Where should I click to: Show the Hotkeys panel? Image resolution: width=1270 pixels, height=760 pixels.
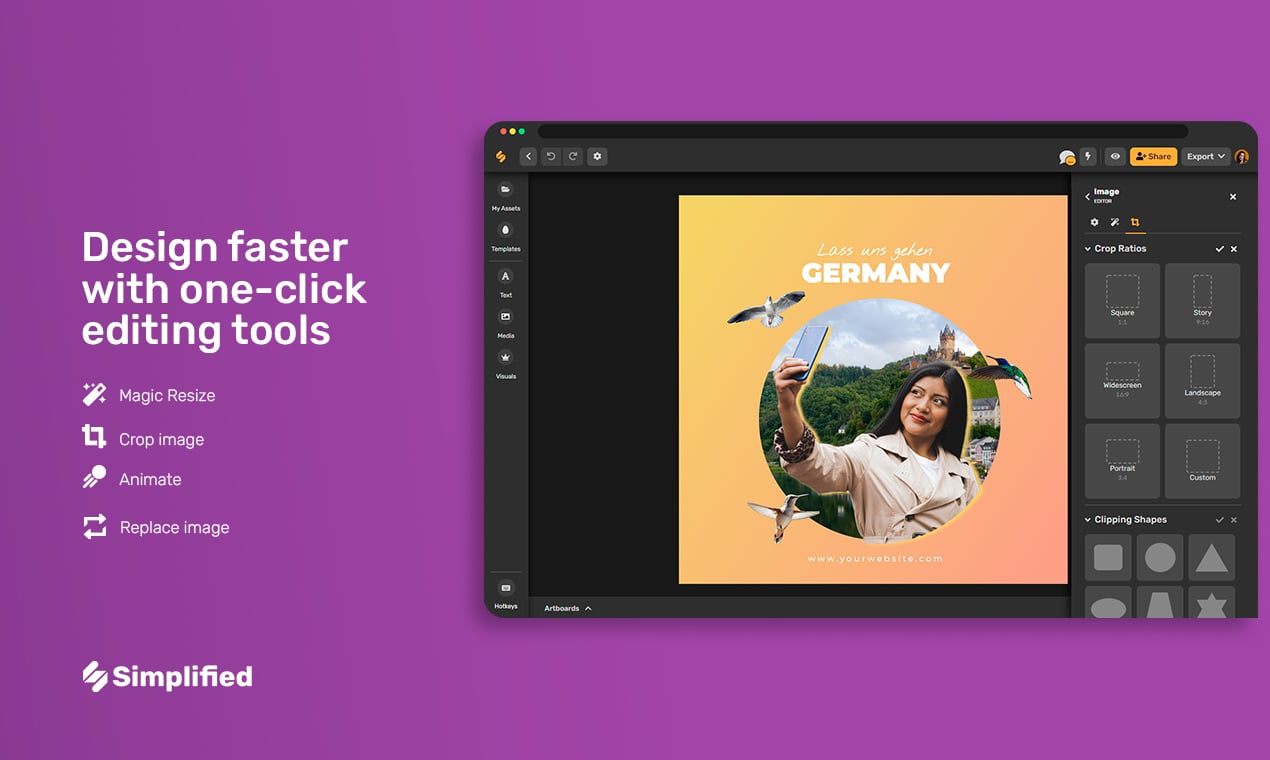tap(505, 590)
